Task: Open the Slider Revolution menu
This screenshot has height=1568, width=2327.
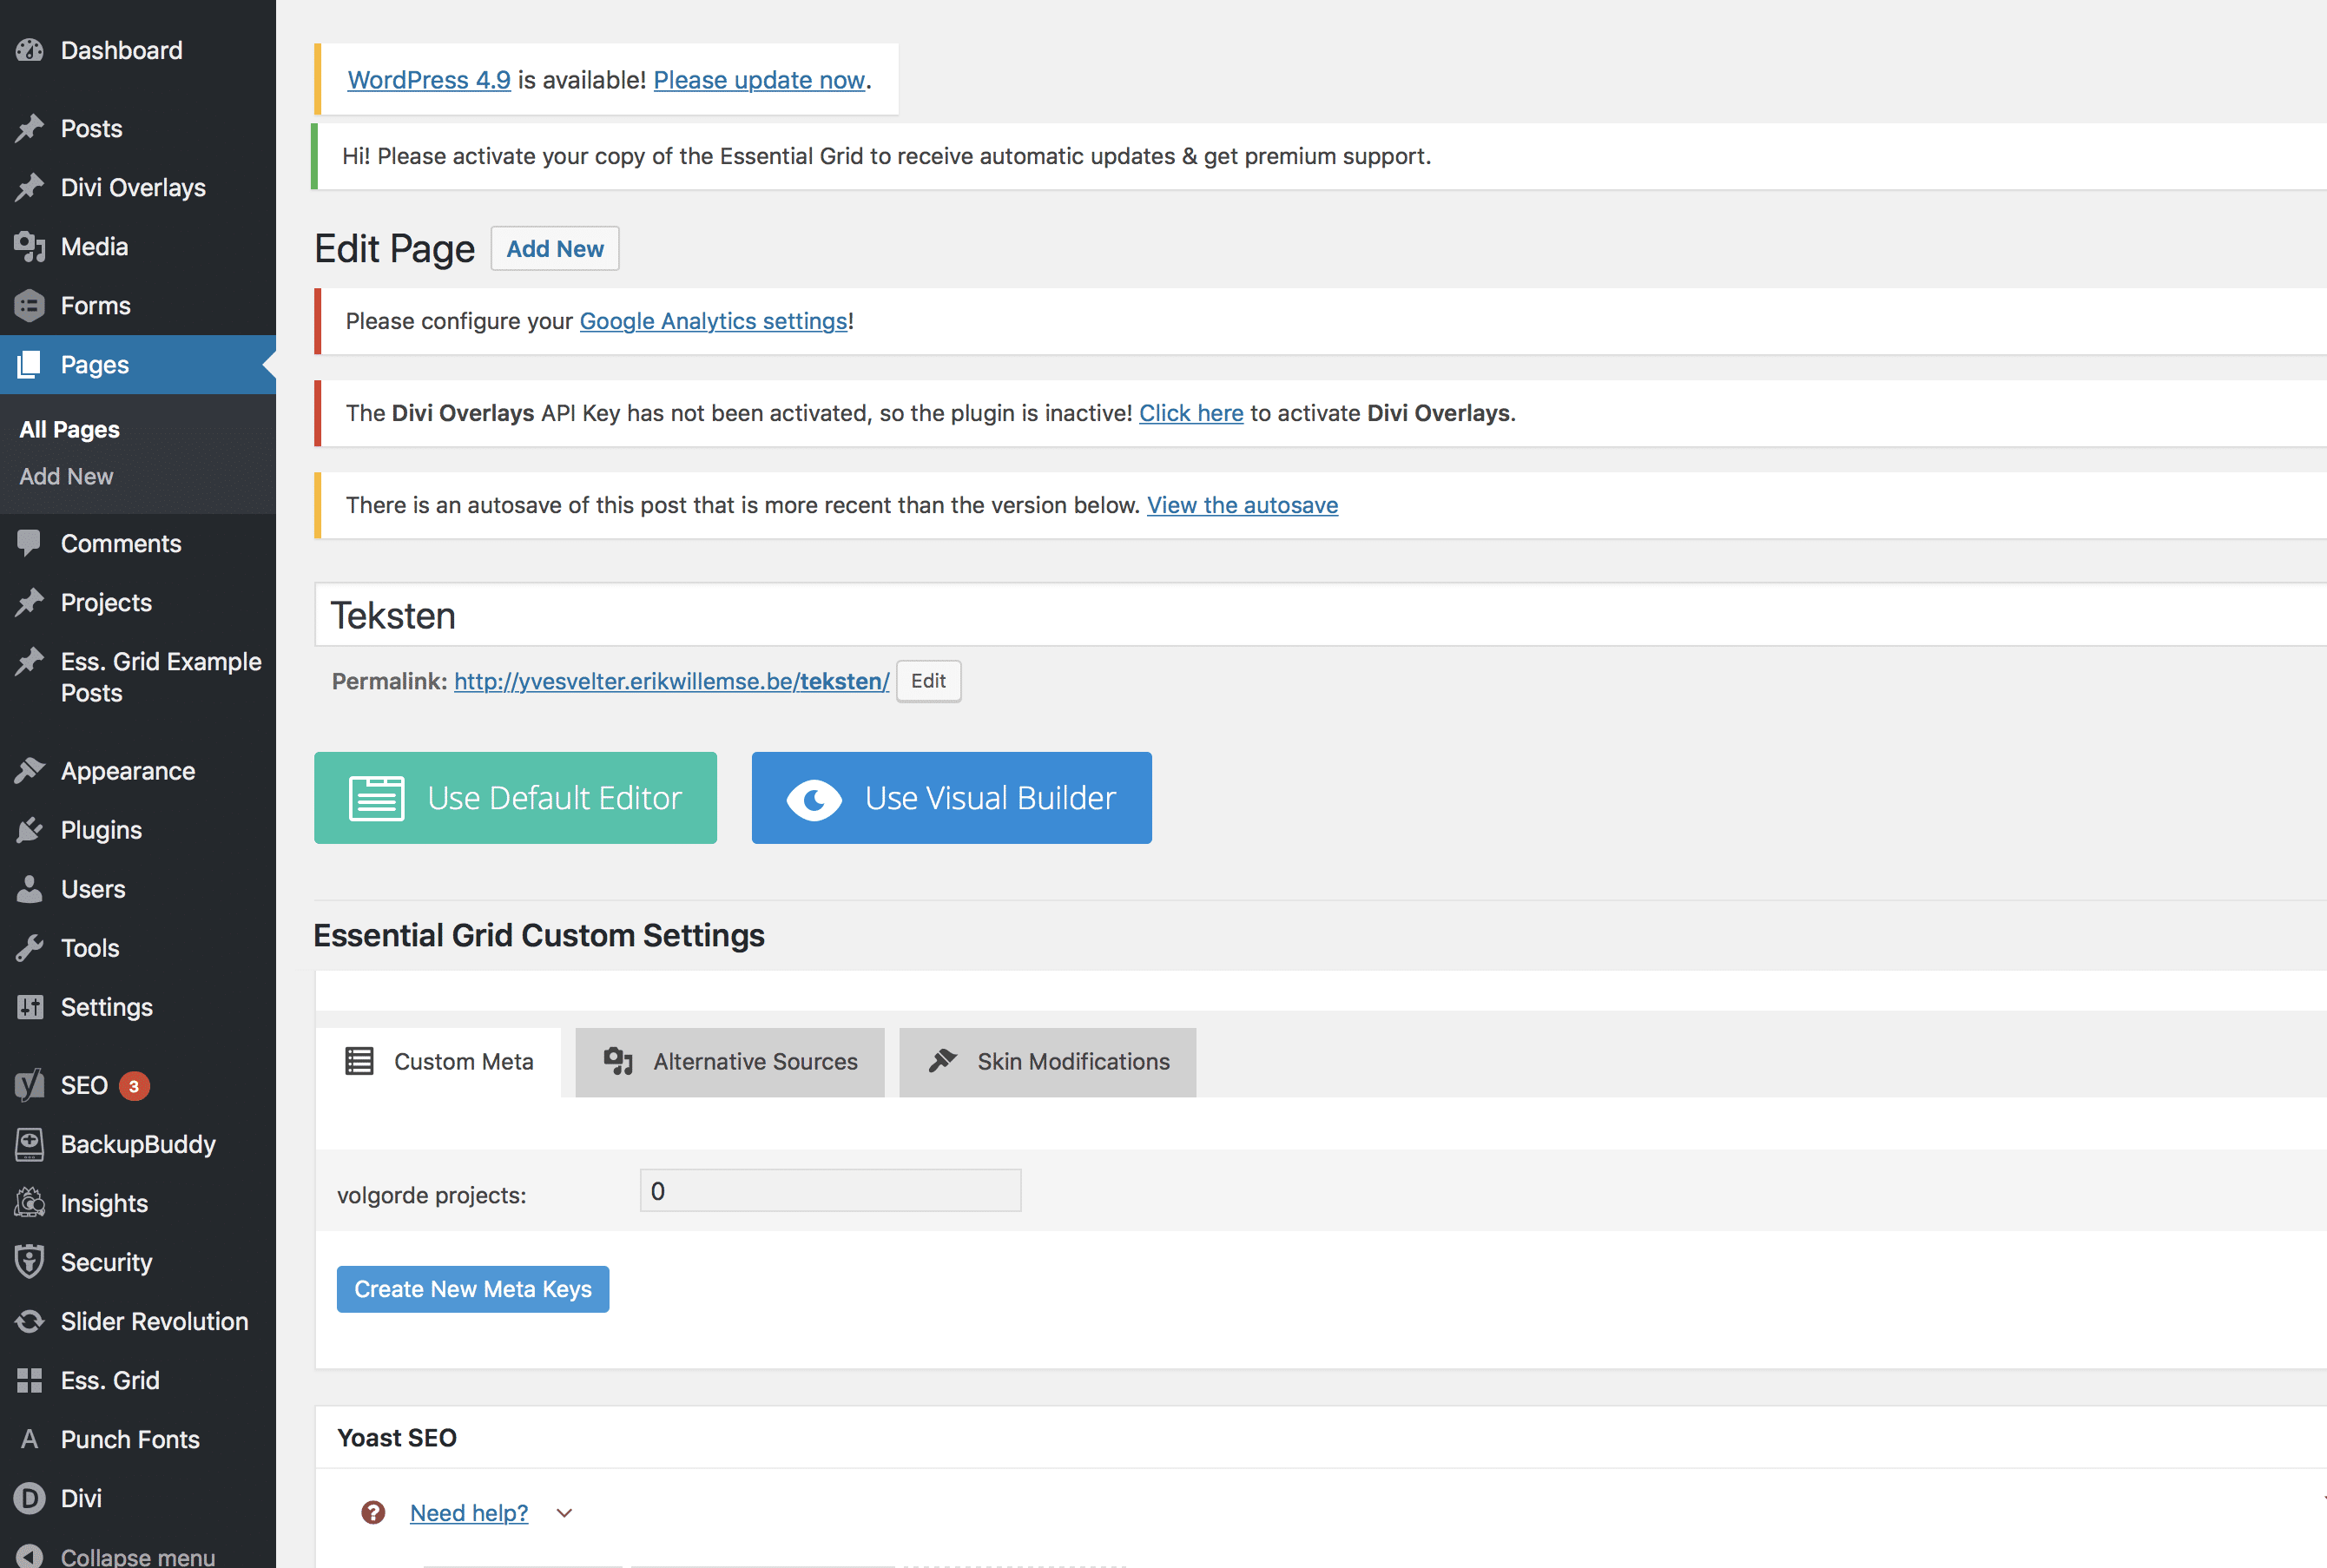Action: pos(138,1321)
